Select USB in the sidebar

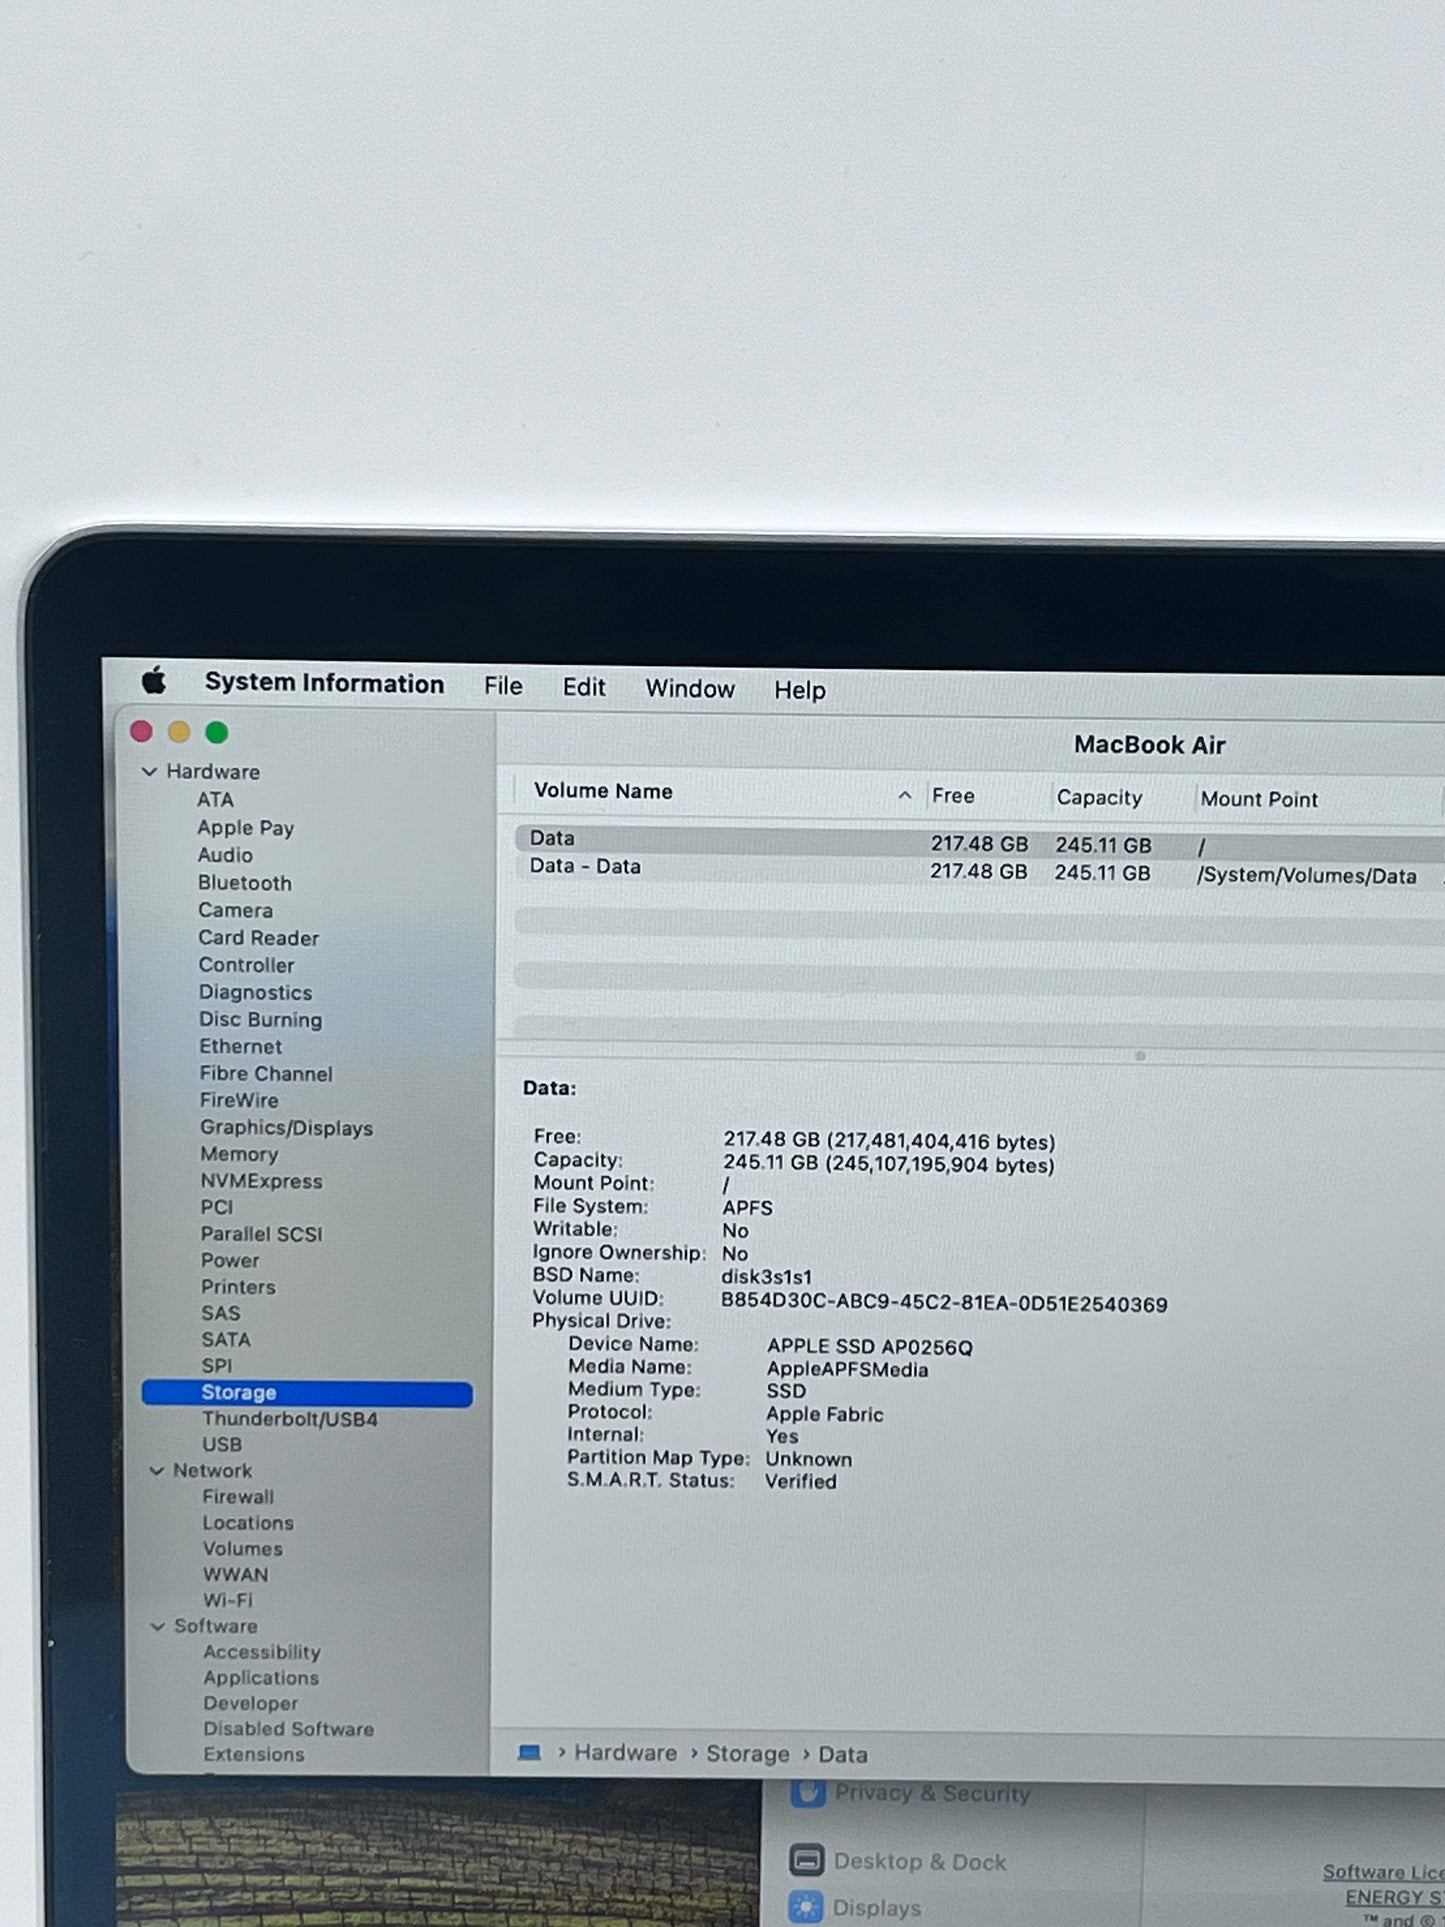click(222, 1445)
